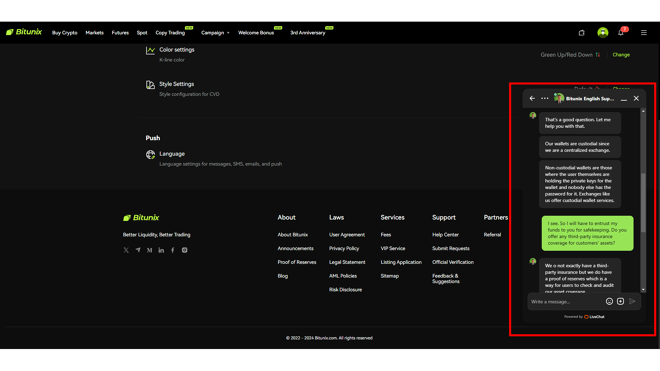Open chat more options (three dots)

(x=545, y=98)
